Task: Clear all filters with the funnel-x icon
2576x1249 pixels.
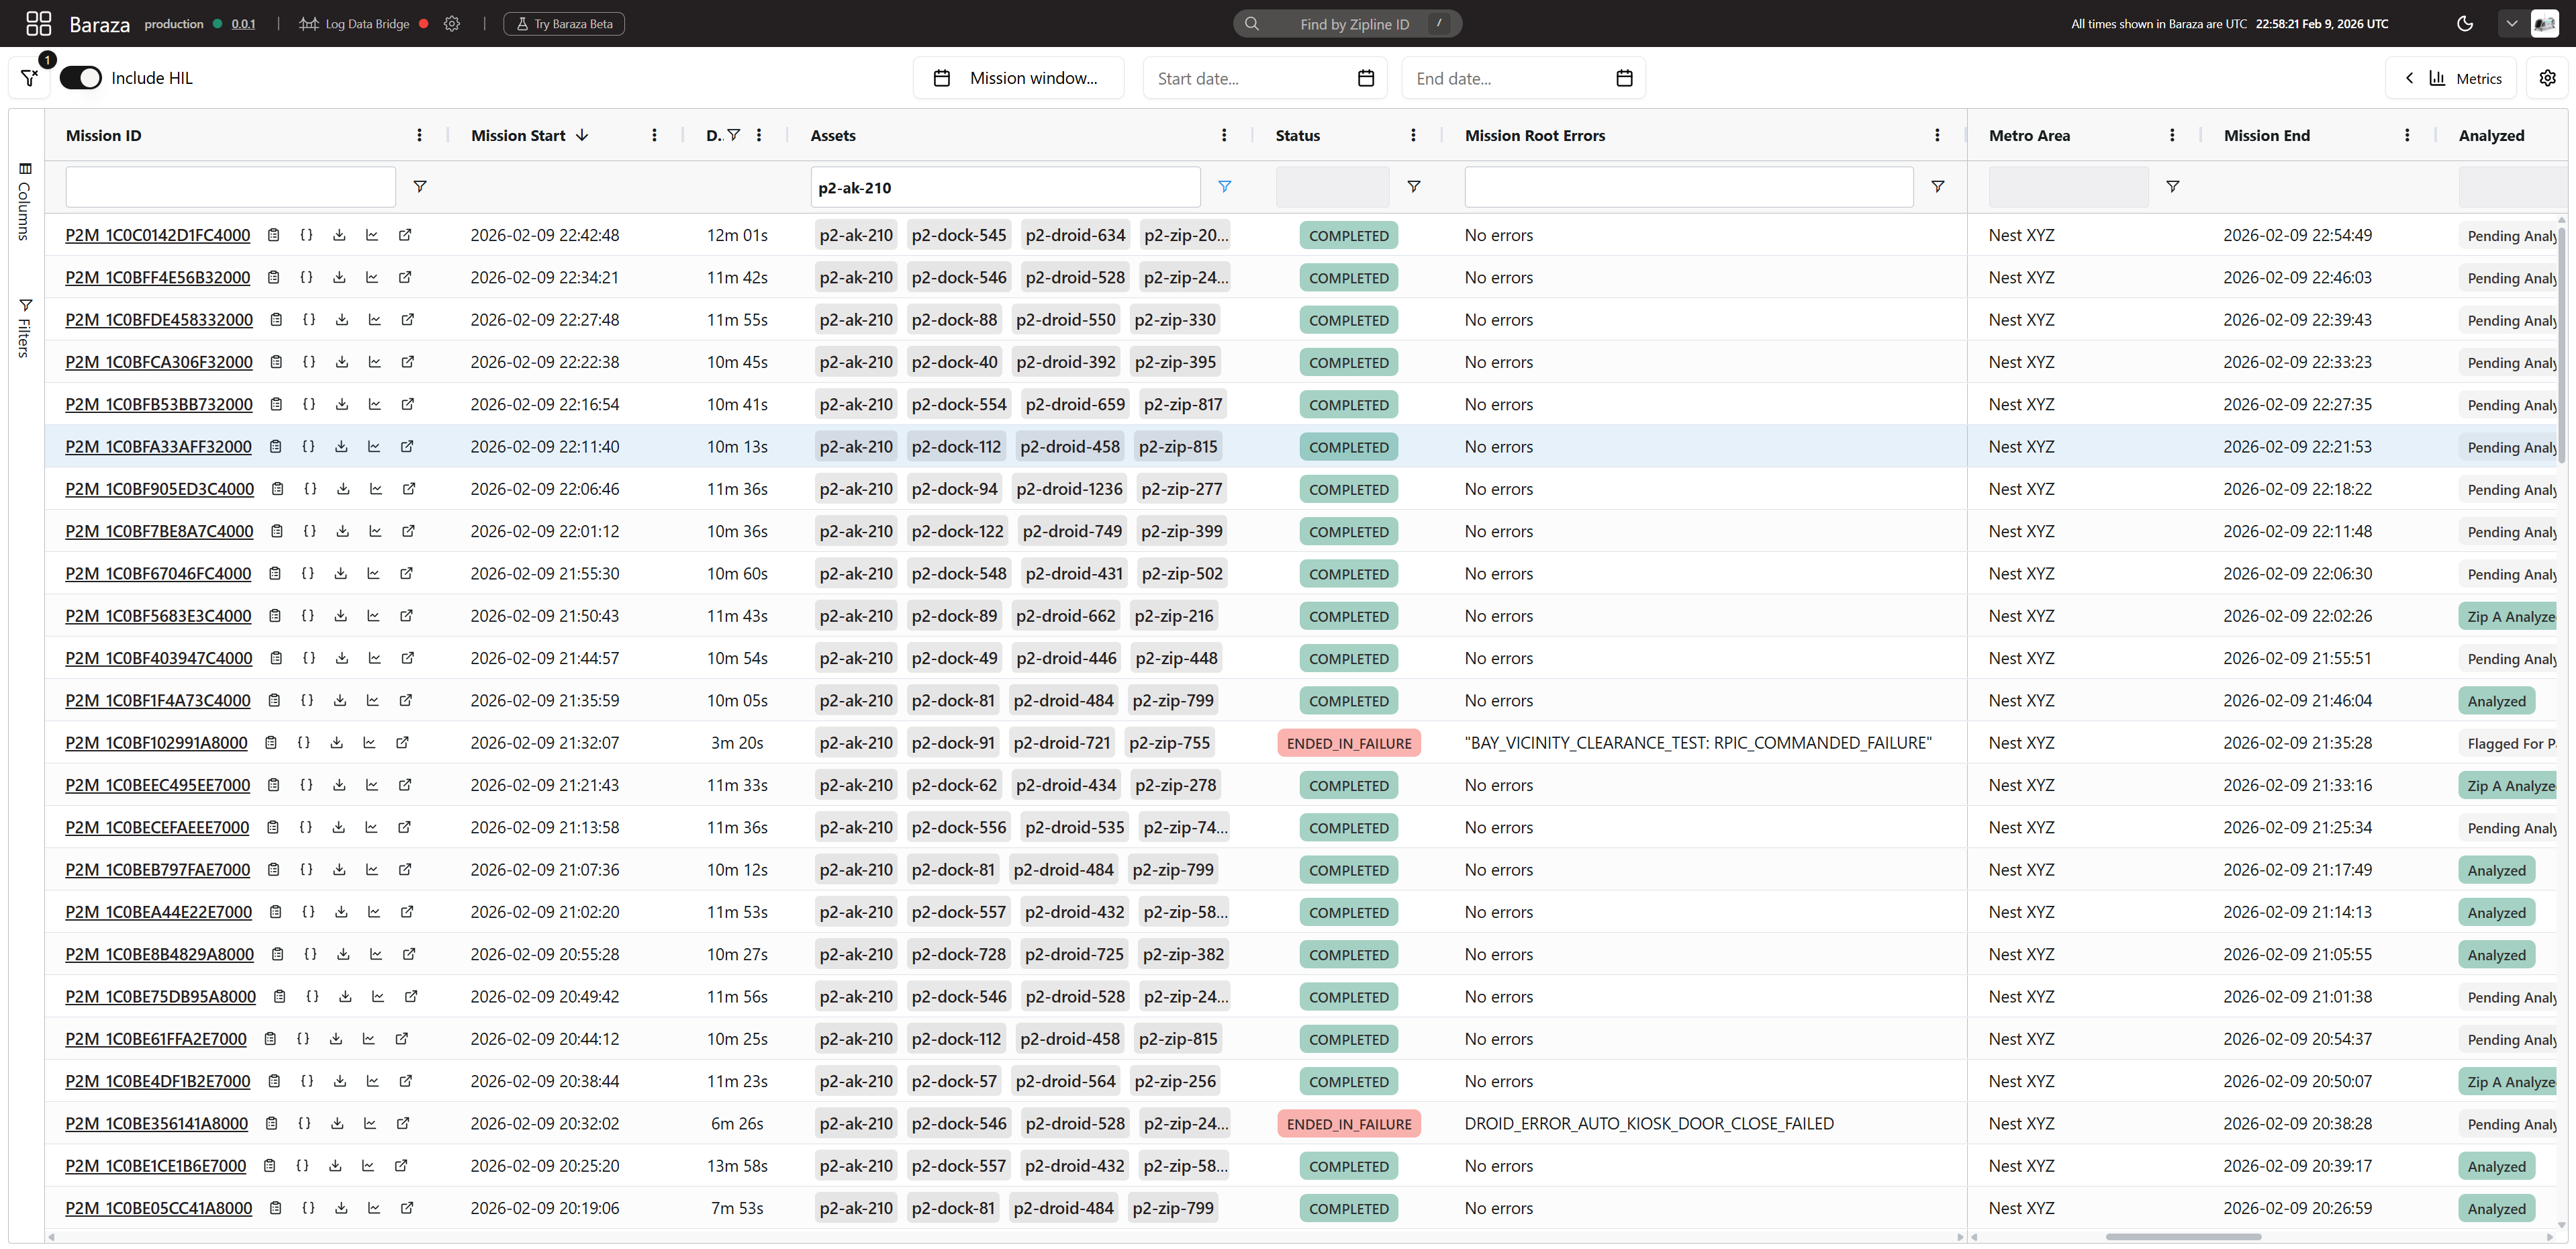Action: (x=30, y=78)
